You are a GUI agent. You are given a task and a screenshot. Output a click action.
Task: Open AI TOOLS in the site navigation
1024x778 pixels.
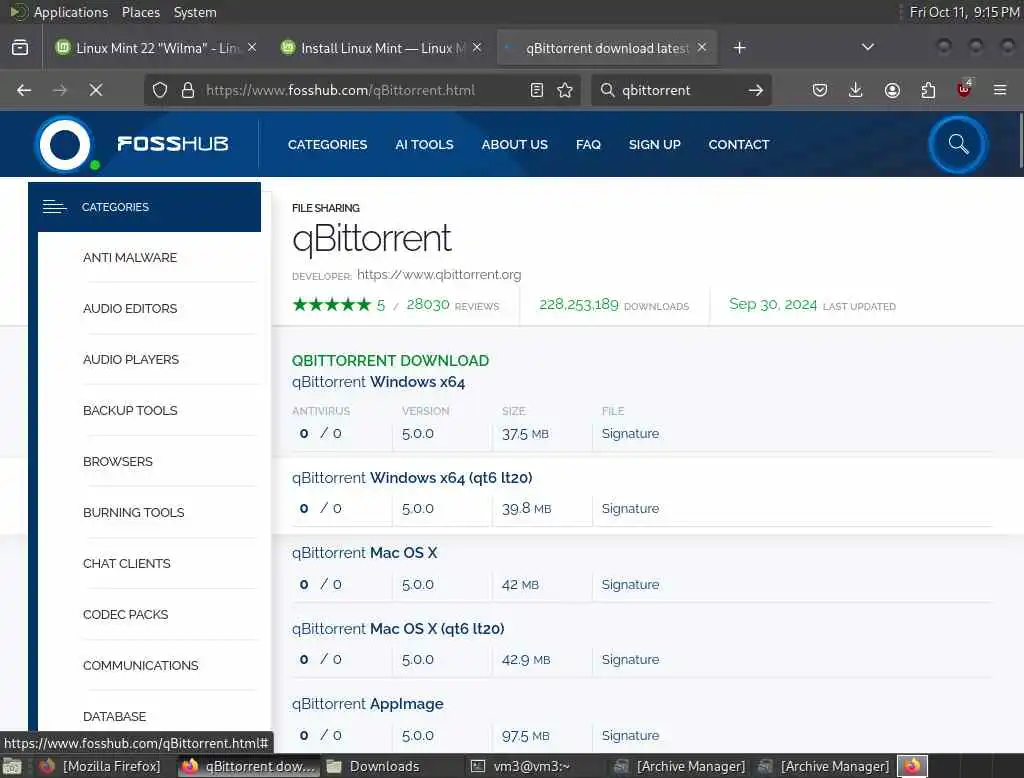pyautogui.click(x=424, y=144)
